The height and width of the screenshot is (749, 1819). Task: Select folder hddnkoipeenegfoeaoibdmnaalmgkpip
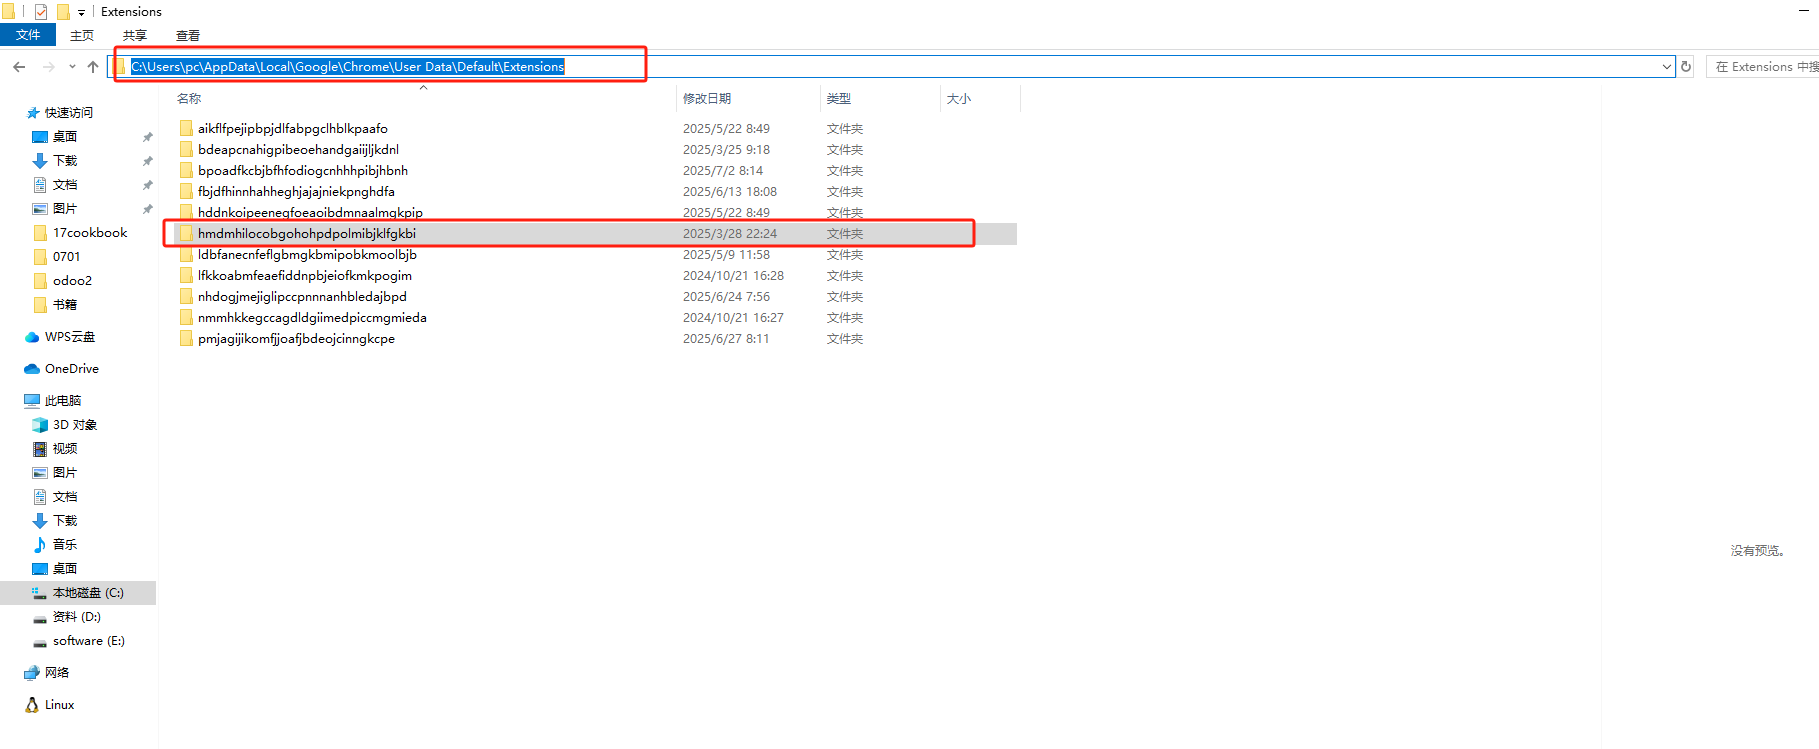[310, 212]
